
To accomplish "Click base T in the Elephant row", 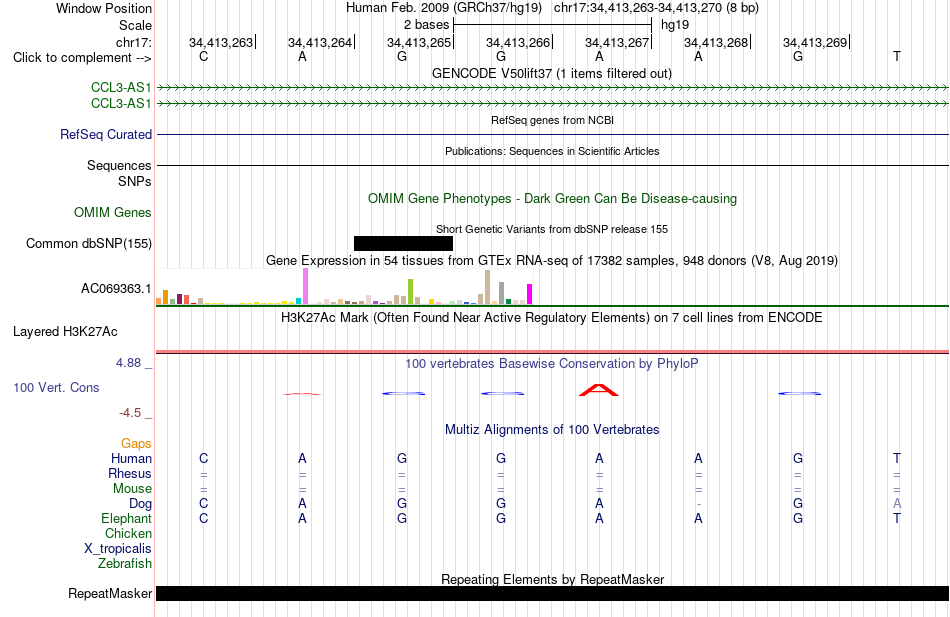I will [897, 518].
